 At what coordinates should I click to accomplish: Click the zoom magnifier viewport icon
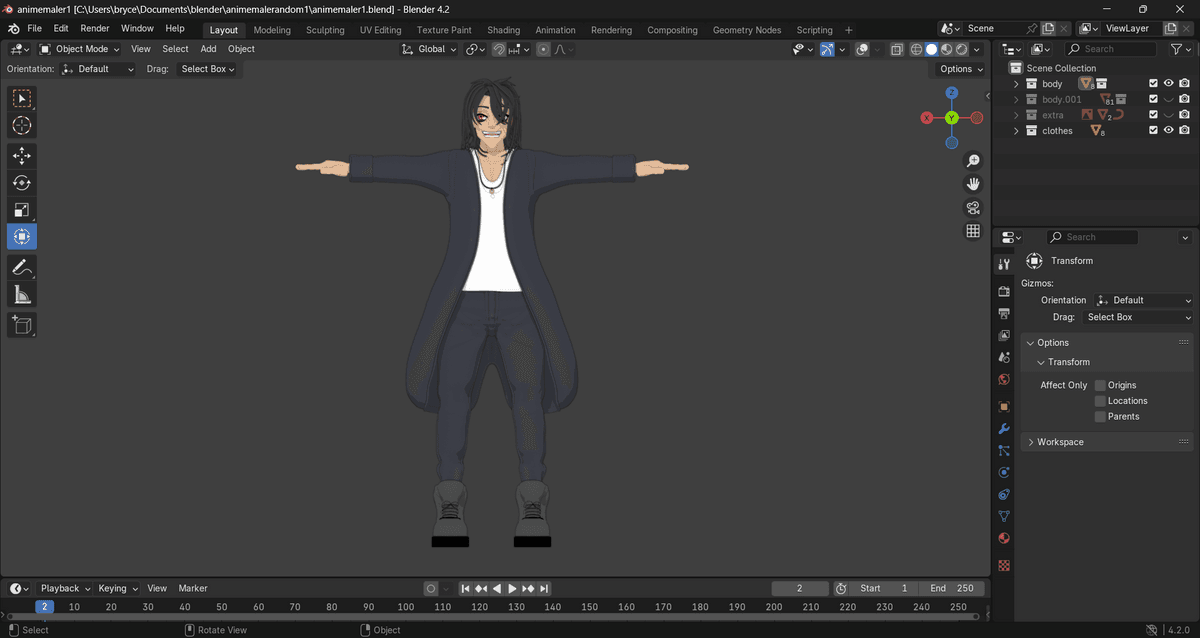click(x=972, y=161)
